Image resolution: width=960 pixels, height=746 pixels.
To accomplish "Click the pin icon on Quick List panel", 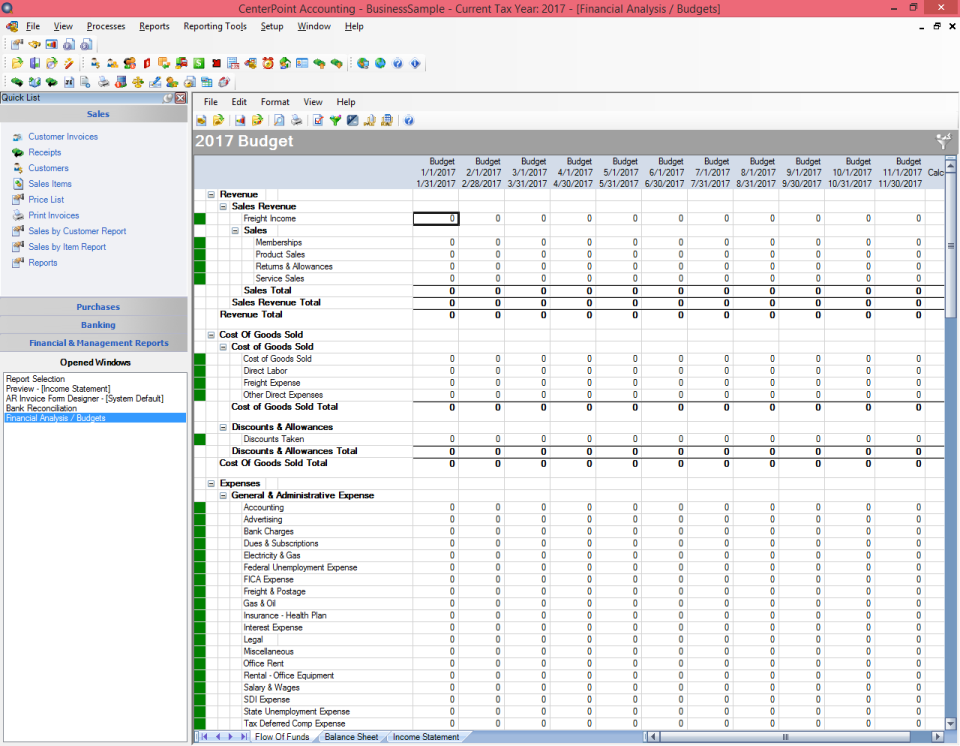I will (169, 98).
